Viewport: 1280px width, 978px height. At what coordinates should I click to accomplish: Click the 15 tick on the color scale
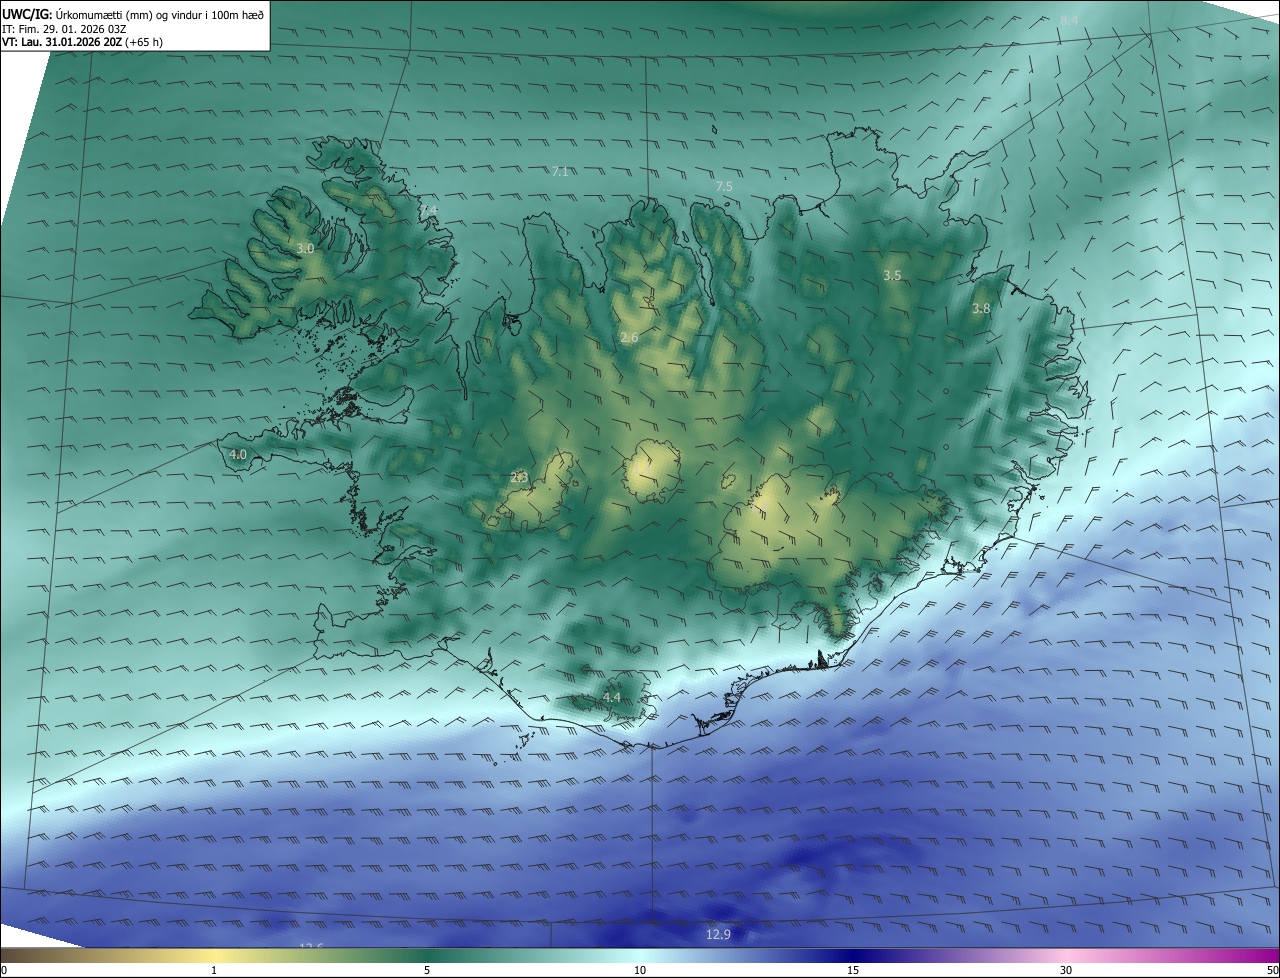tap(853, 970)
